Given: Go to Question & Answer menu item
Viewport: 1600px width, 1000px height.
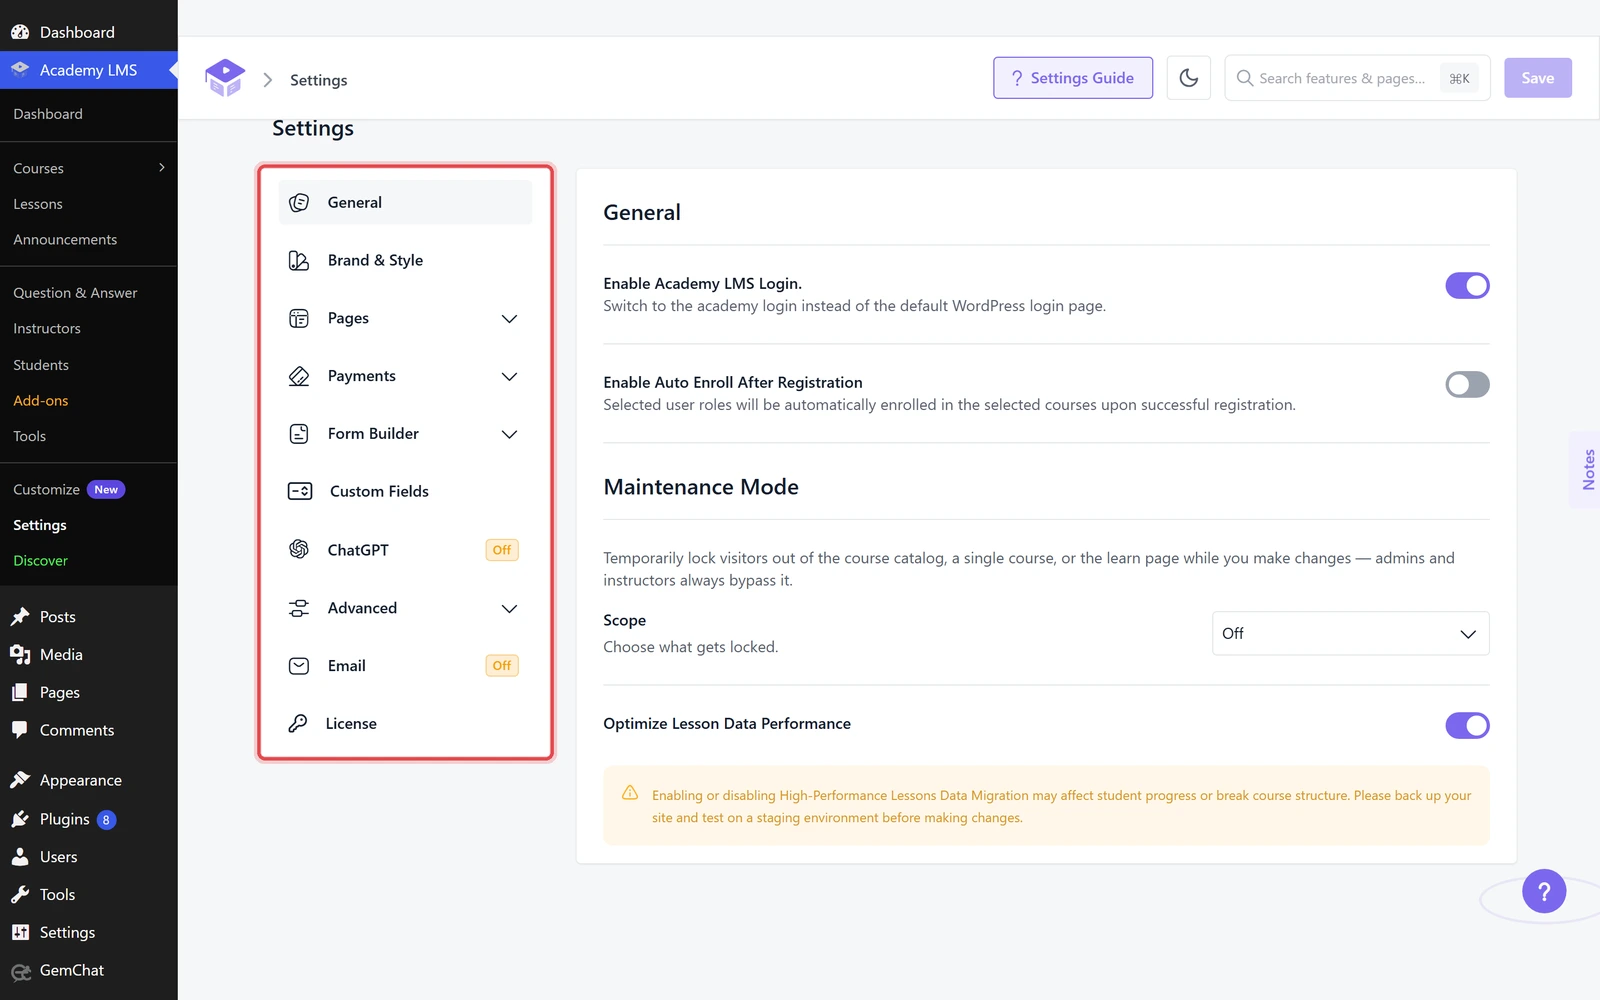Looking at the screenshot, I should [75, 293].
